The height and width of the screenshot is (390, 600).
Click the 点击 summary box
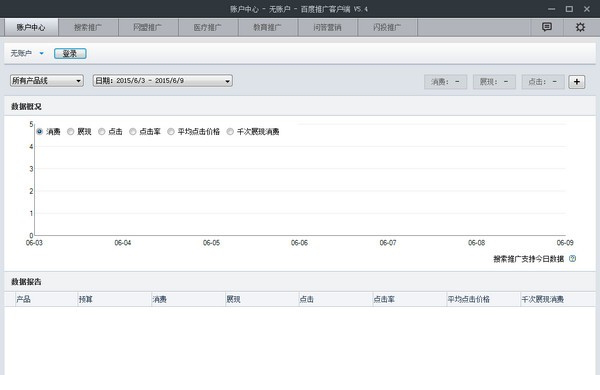pyautogui.click(x=543, y=82)
